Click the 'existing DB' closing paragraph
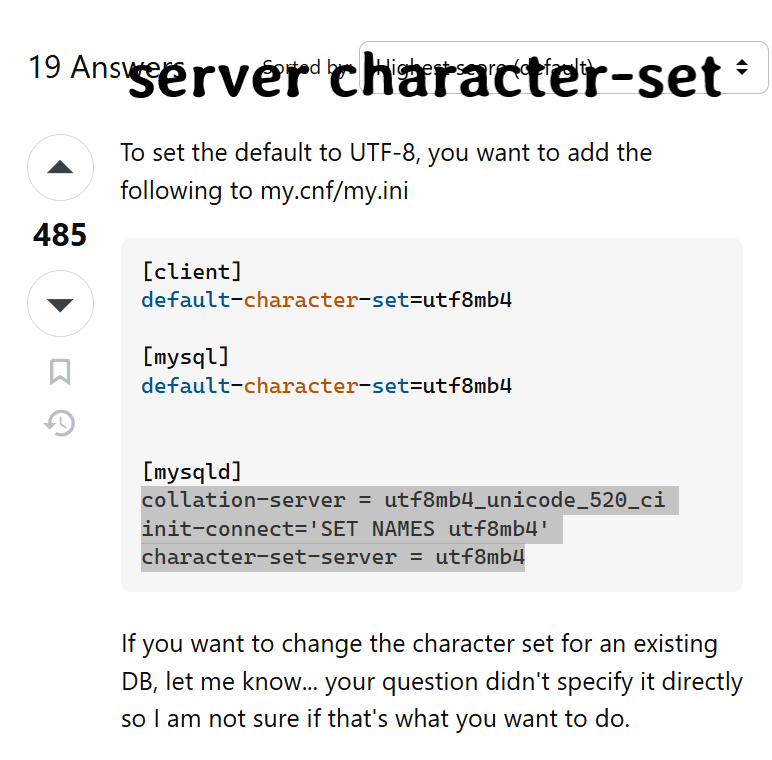This screenshot has height=760, width=772. pos(431,682)
